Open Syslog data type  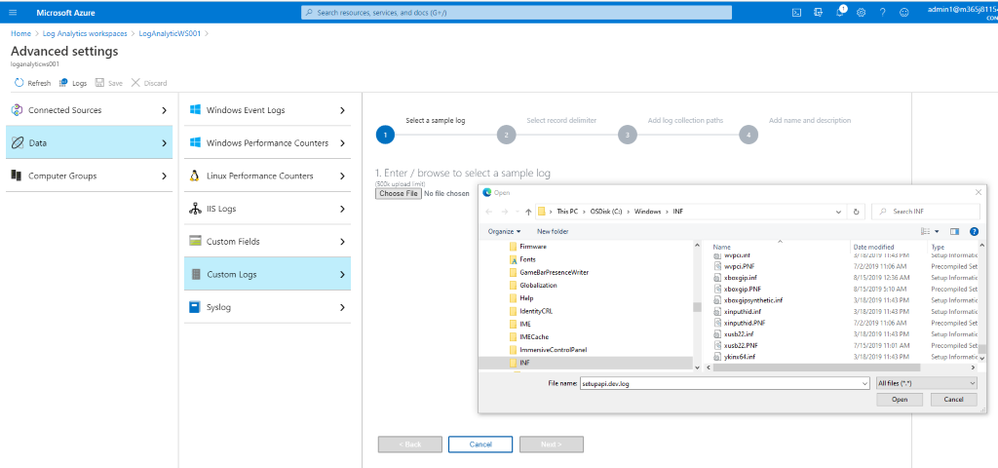pyautogui.click(x=267, y=307)
